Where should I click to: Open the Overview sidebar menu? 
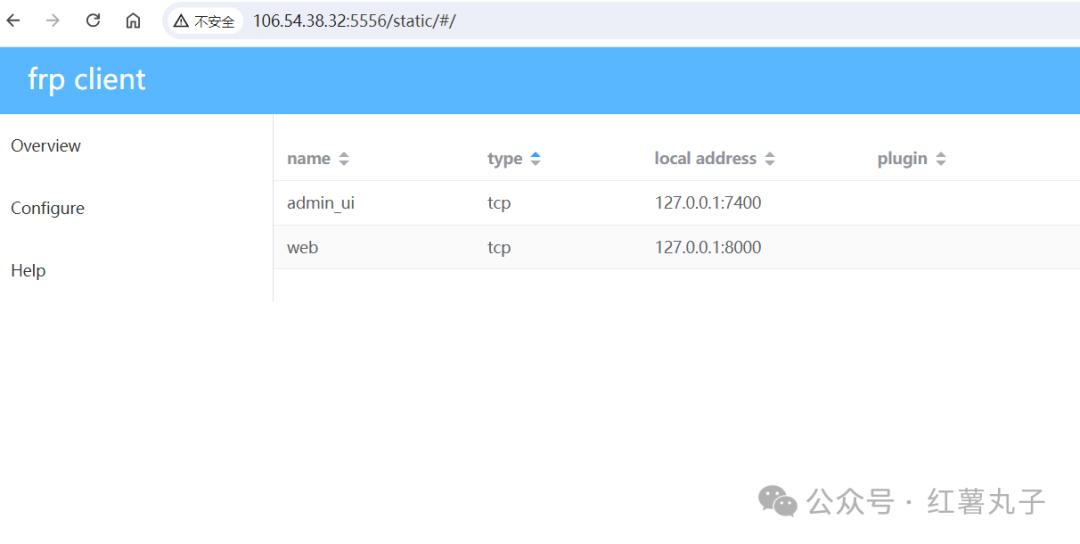tap(45, 146)
